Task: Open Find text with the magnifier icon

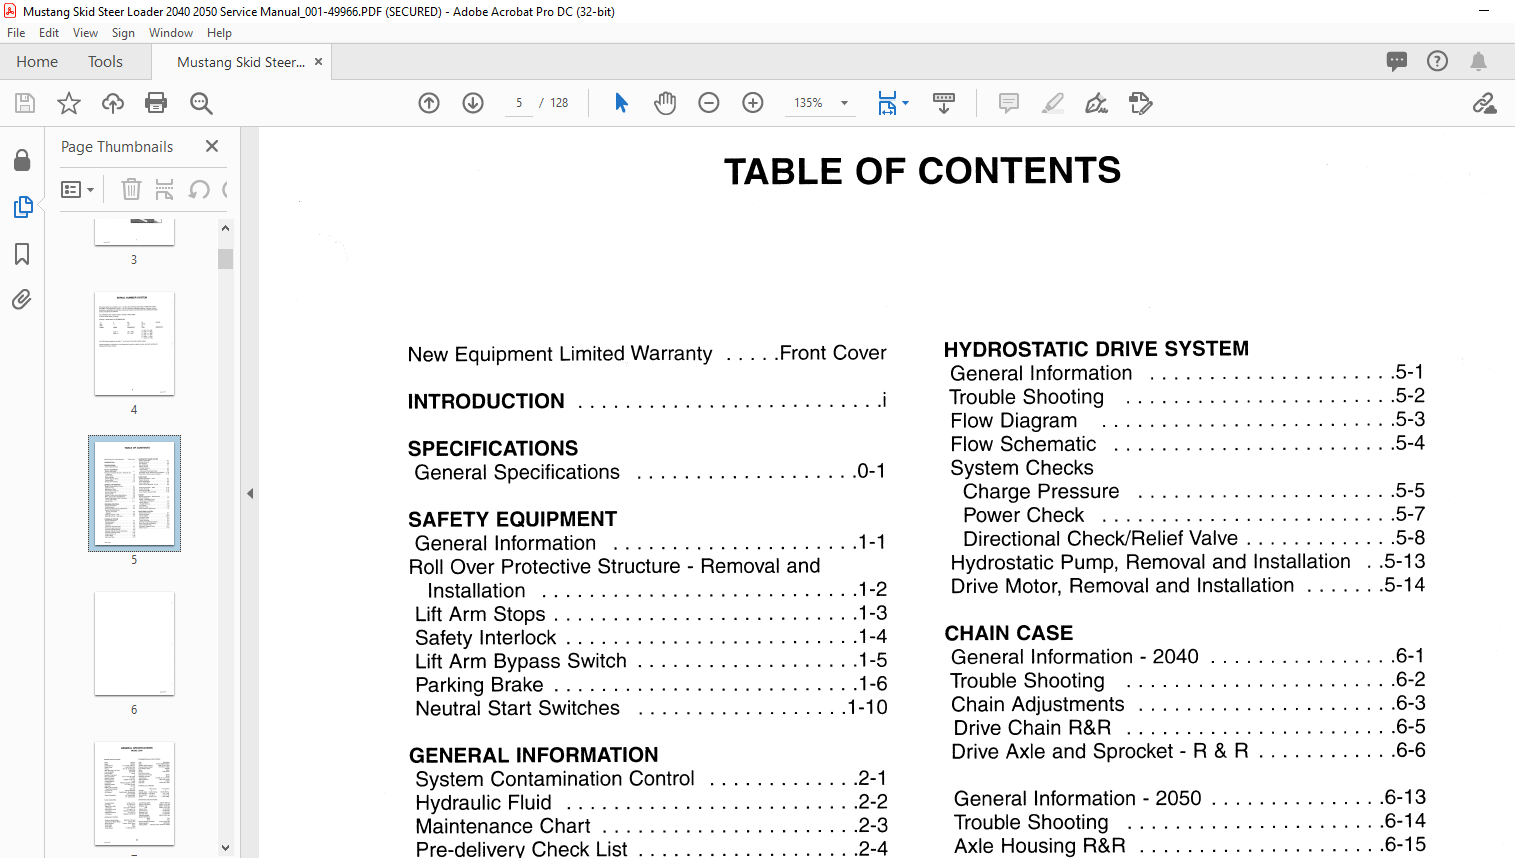Action: (201, 103)
